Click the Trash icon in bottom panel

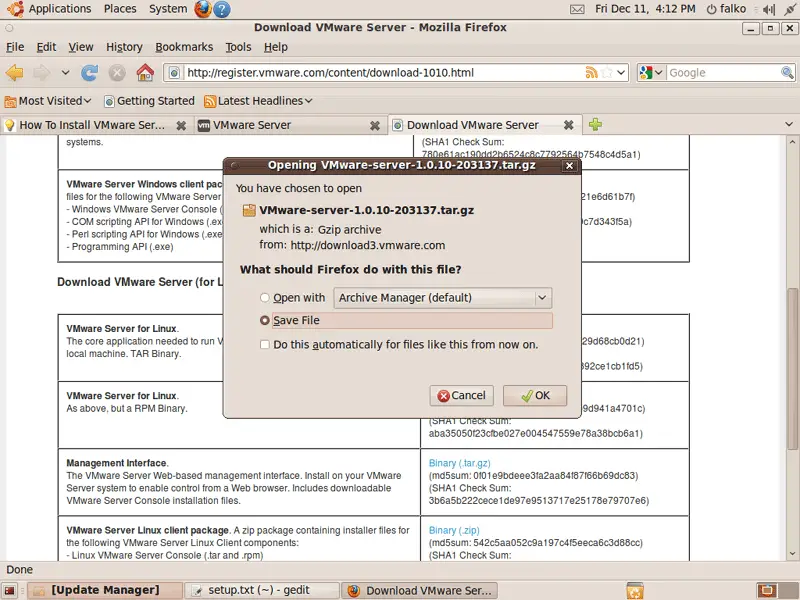pyautogui.click(x=635, y=590)
